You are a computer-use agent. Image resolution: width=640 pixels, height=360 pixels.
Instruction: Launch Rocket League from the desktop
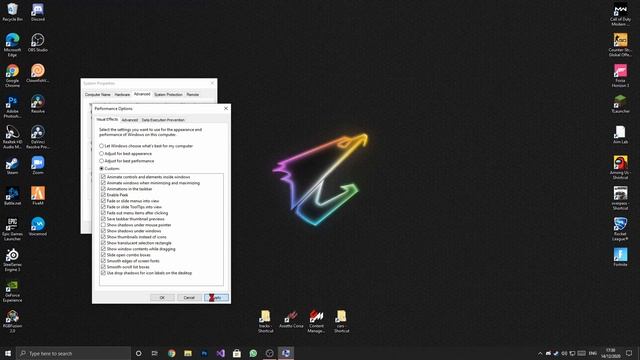[x=620, y=229]
